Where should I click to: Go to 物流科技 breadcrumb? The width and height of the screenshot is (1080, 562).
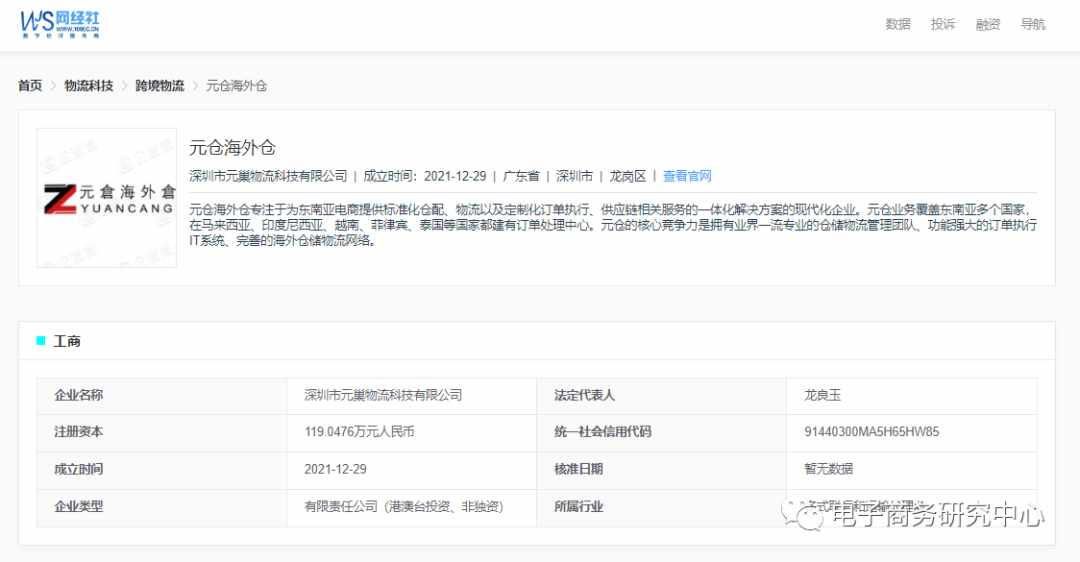[x=89, y=85]
